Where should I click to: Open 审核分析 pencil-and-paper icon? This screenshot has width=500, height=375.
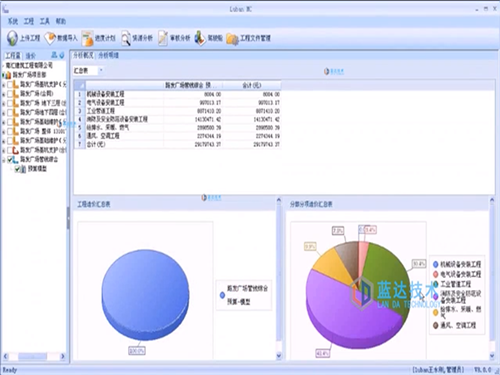[x=163, y=38]
